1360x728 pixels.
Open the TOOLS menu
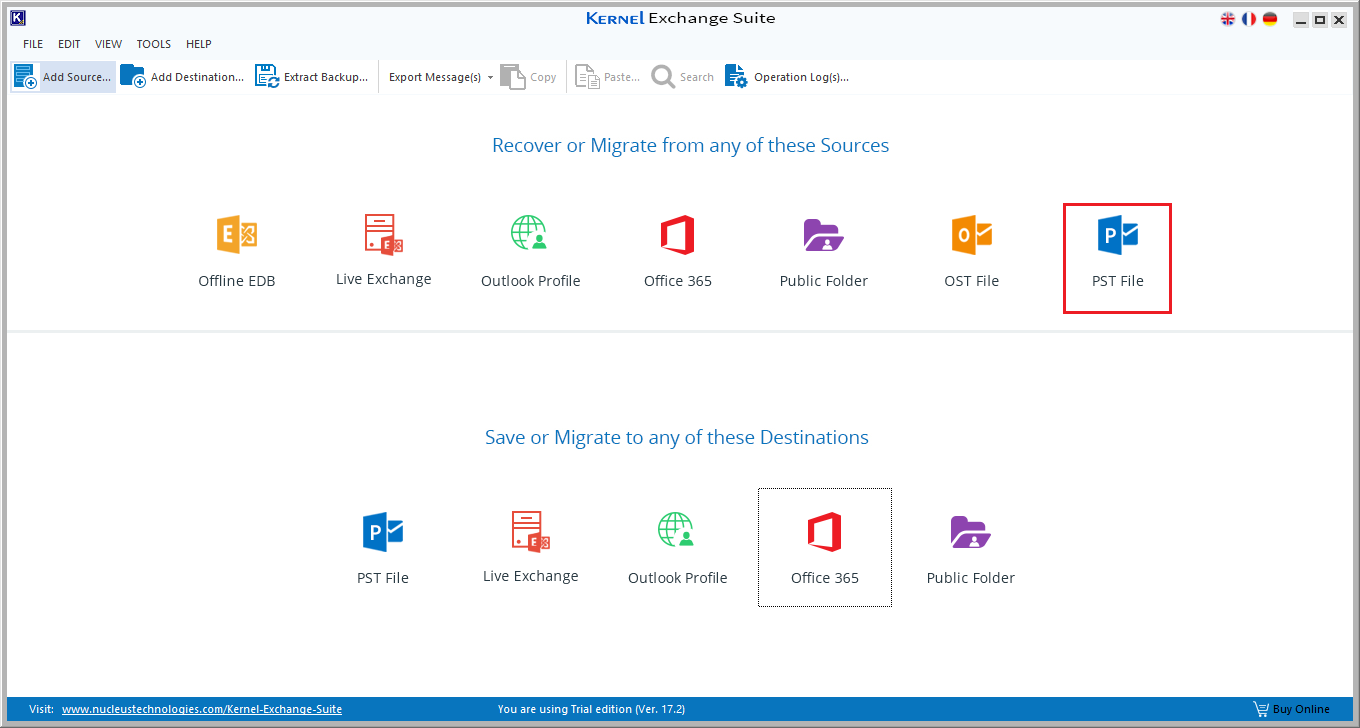click(154, 44)
